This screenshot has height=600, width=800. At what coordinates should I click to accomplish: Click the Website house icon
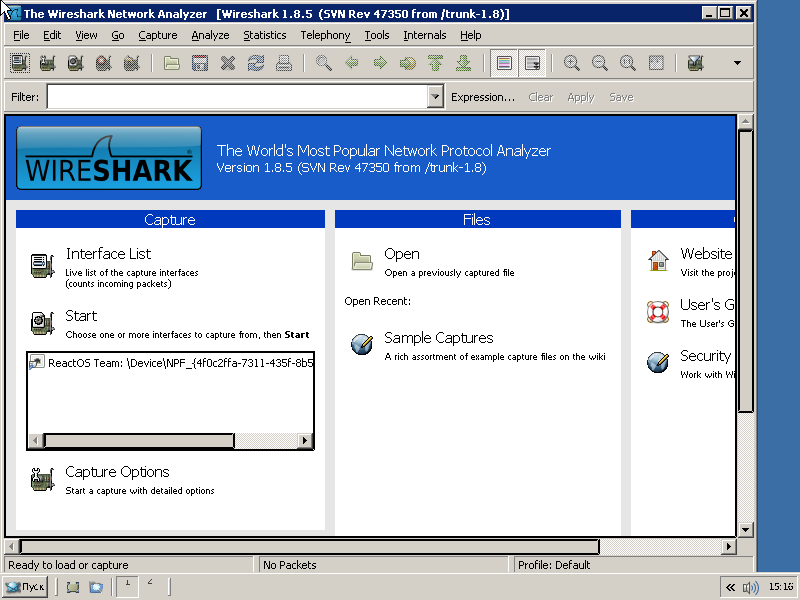(x=658, y=260)
